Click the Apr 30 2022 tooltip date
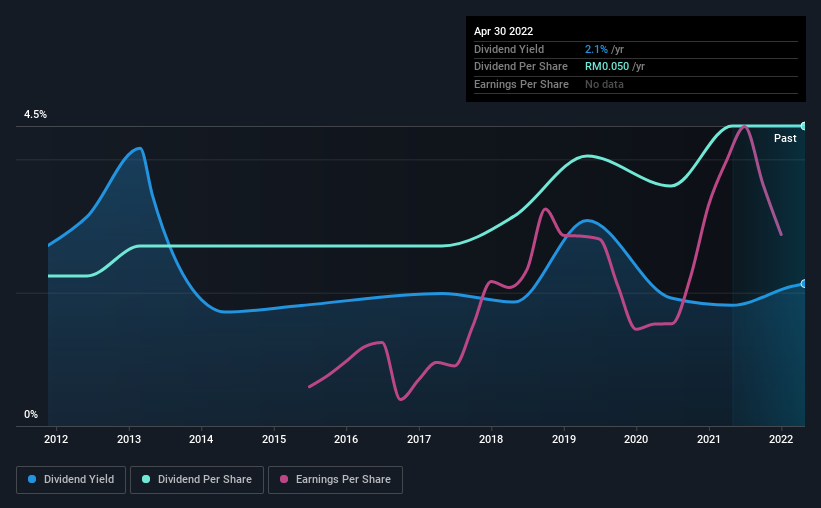The width and height of the screenshot is (821, 508). pos(503,31)
